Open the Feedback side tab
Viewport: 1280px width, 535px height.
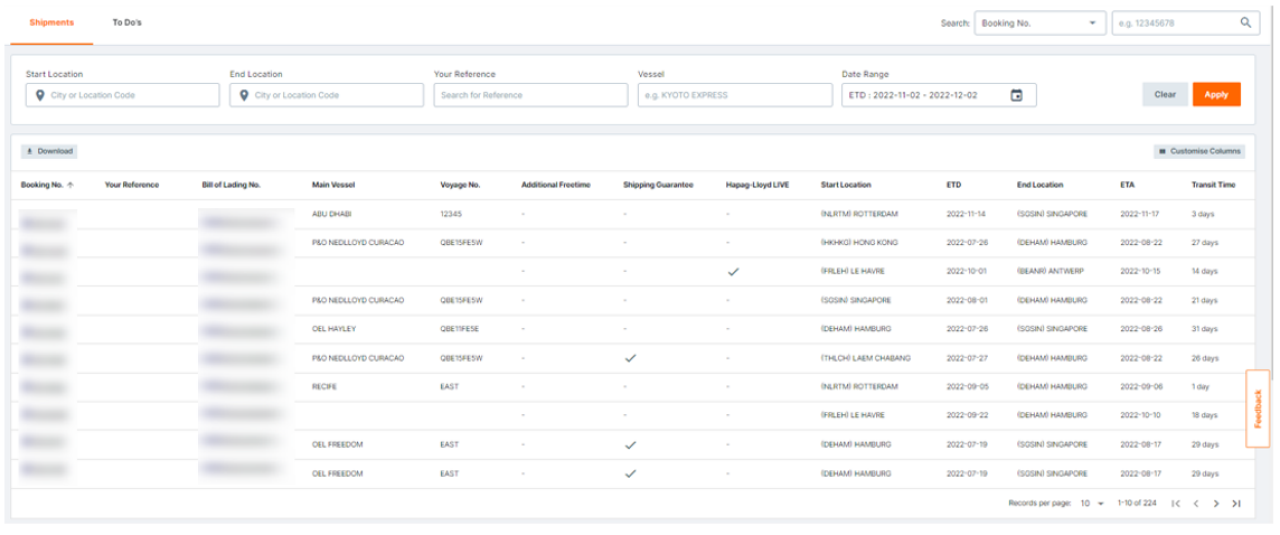click(1258, 408)
